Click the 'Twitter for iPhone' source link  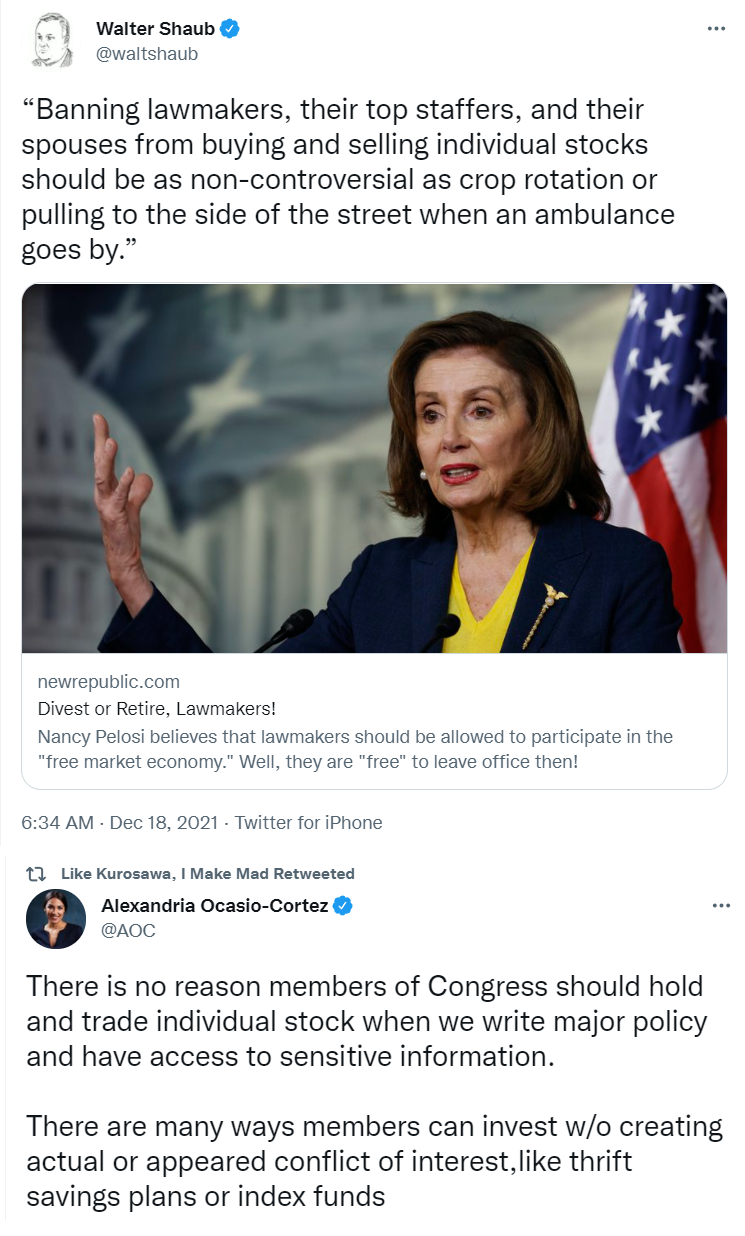308,823
